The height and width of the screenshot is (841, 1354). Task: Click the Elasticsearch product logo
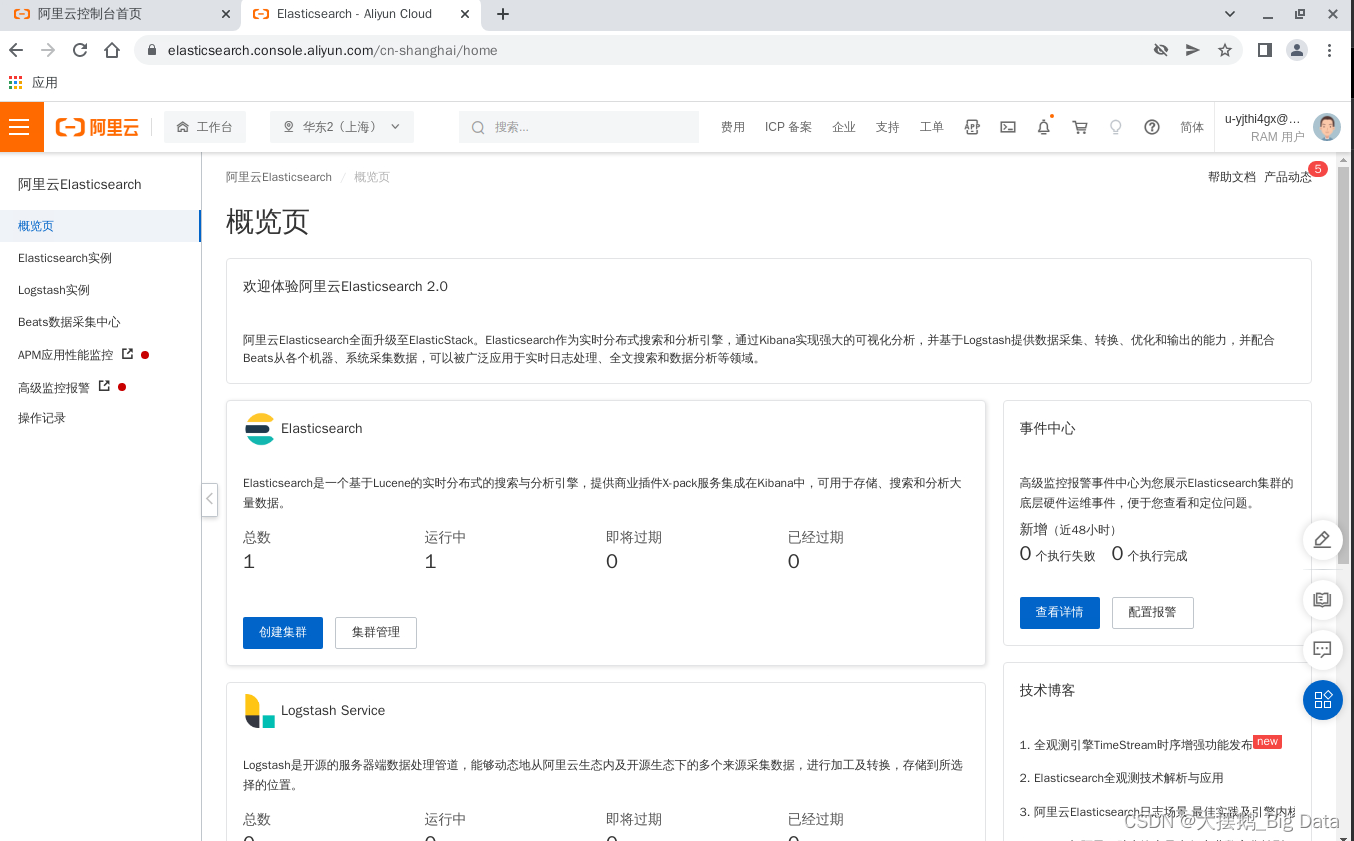[x=259, y=428]
